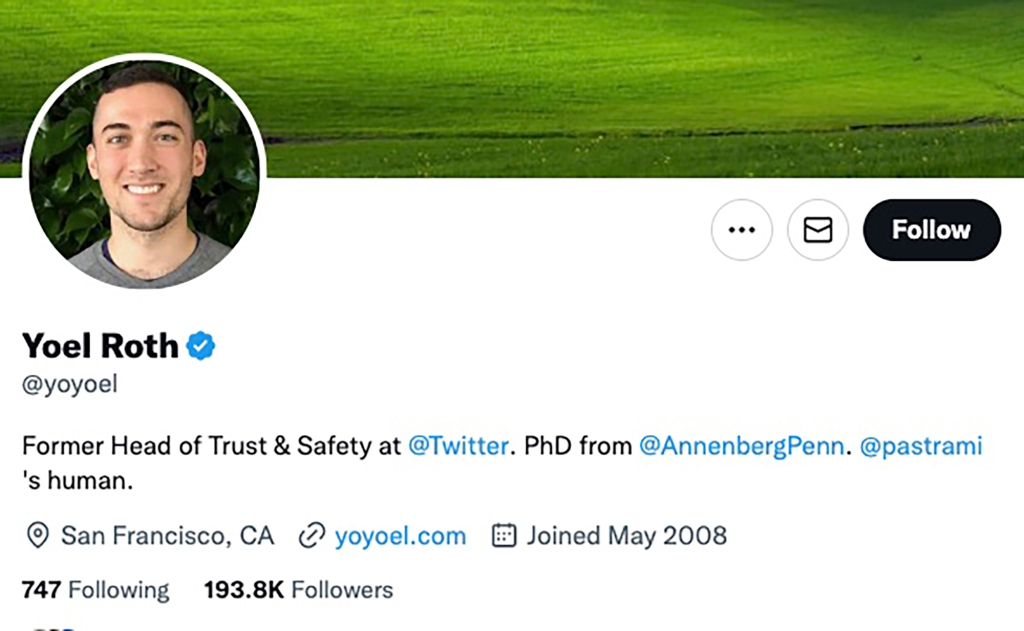Open the @pastrami mention in bio

point(921,446)
